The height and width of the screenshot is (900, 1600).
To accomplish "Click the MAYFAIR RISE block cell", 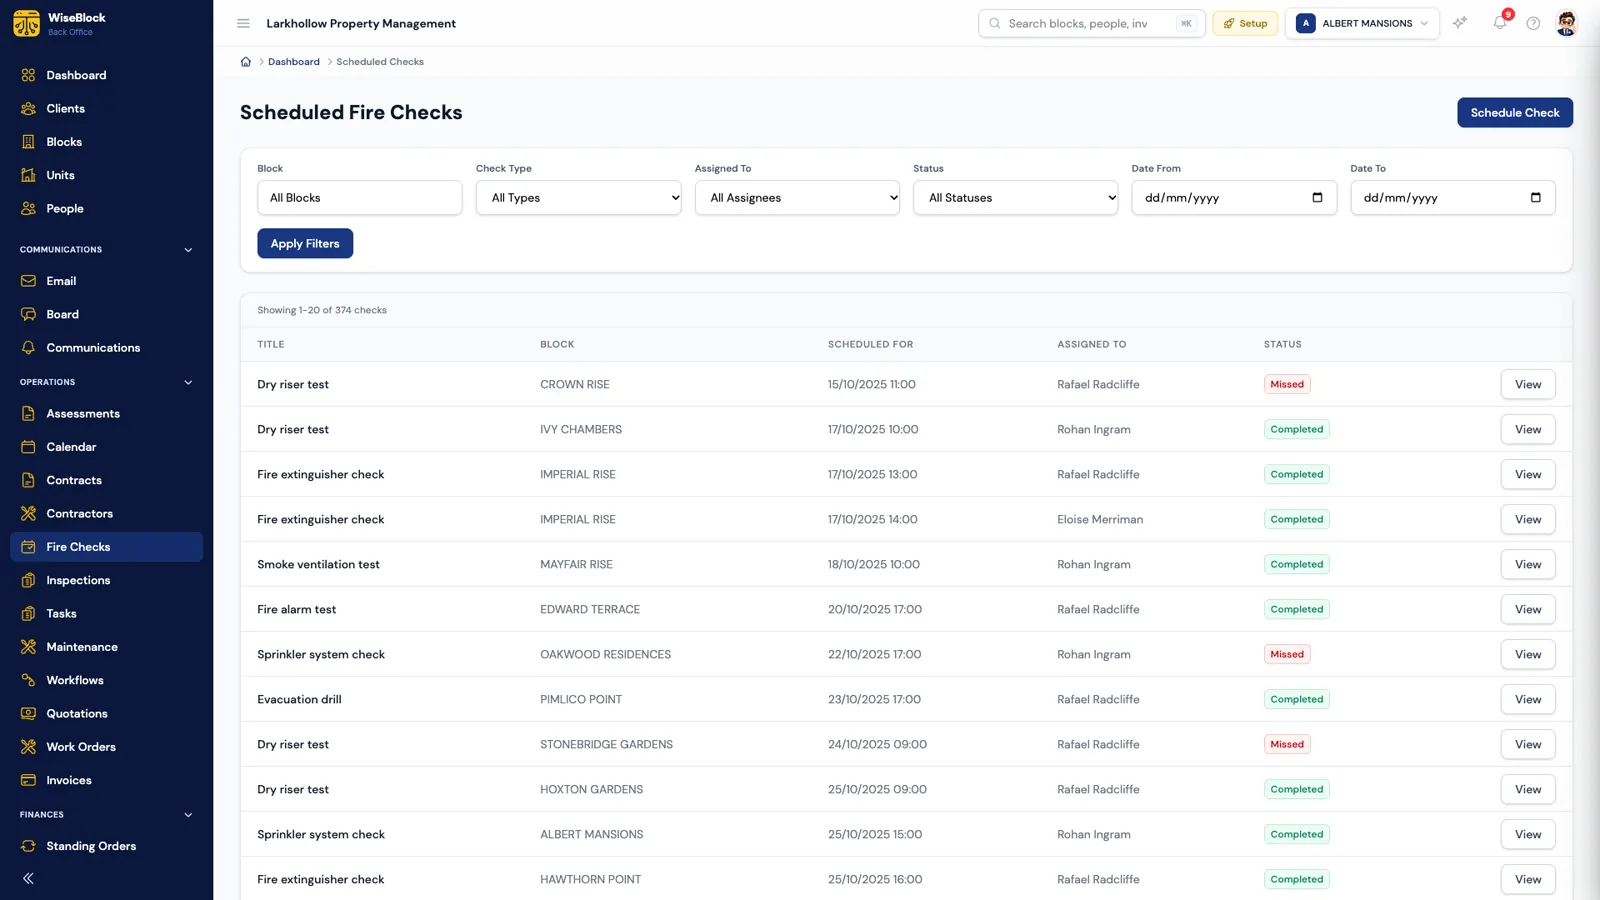I will click(576, 564).
